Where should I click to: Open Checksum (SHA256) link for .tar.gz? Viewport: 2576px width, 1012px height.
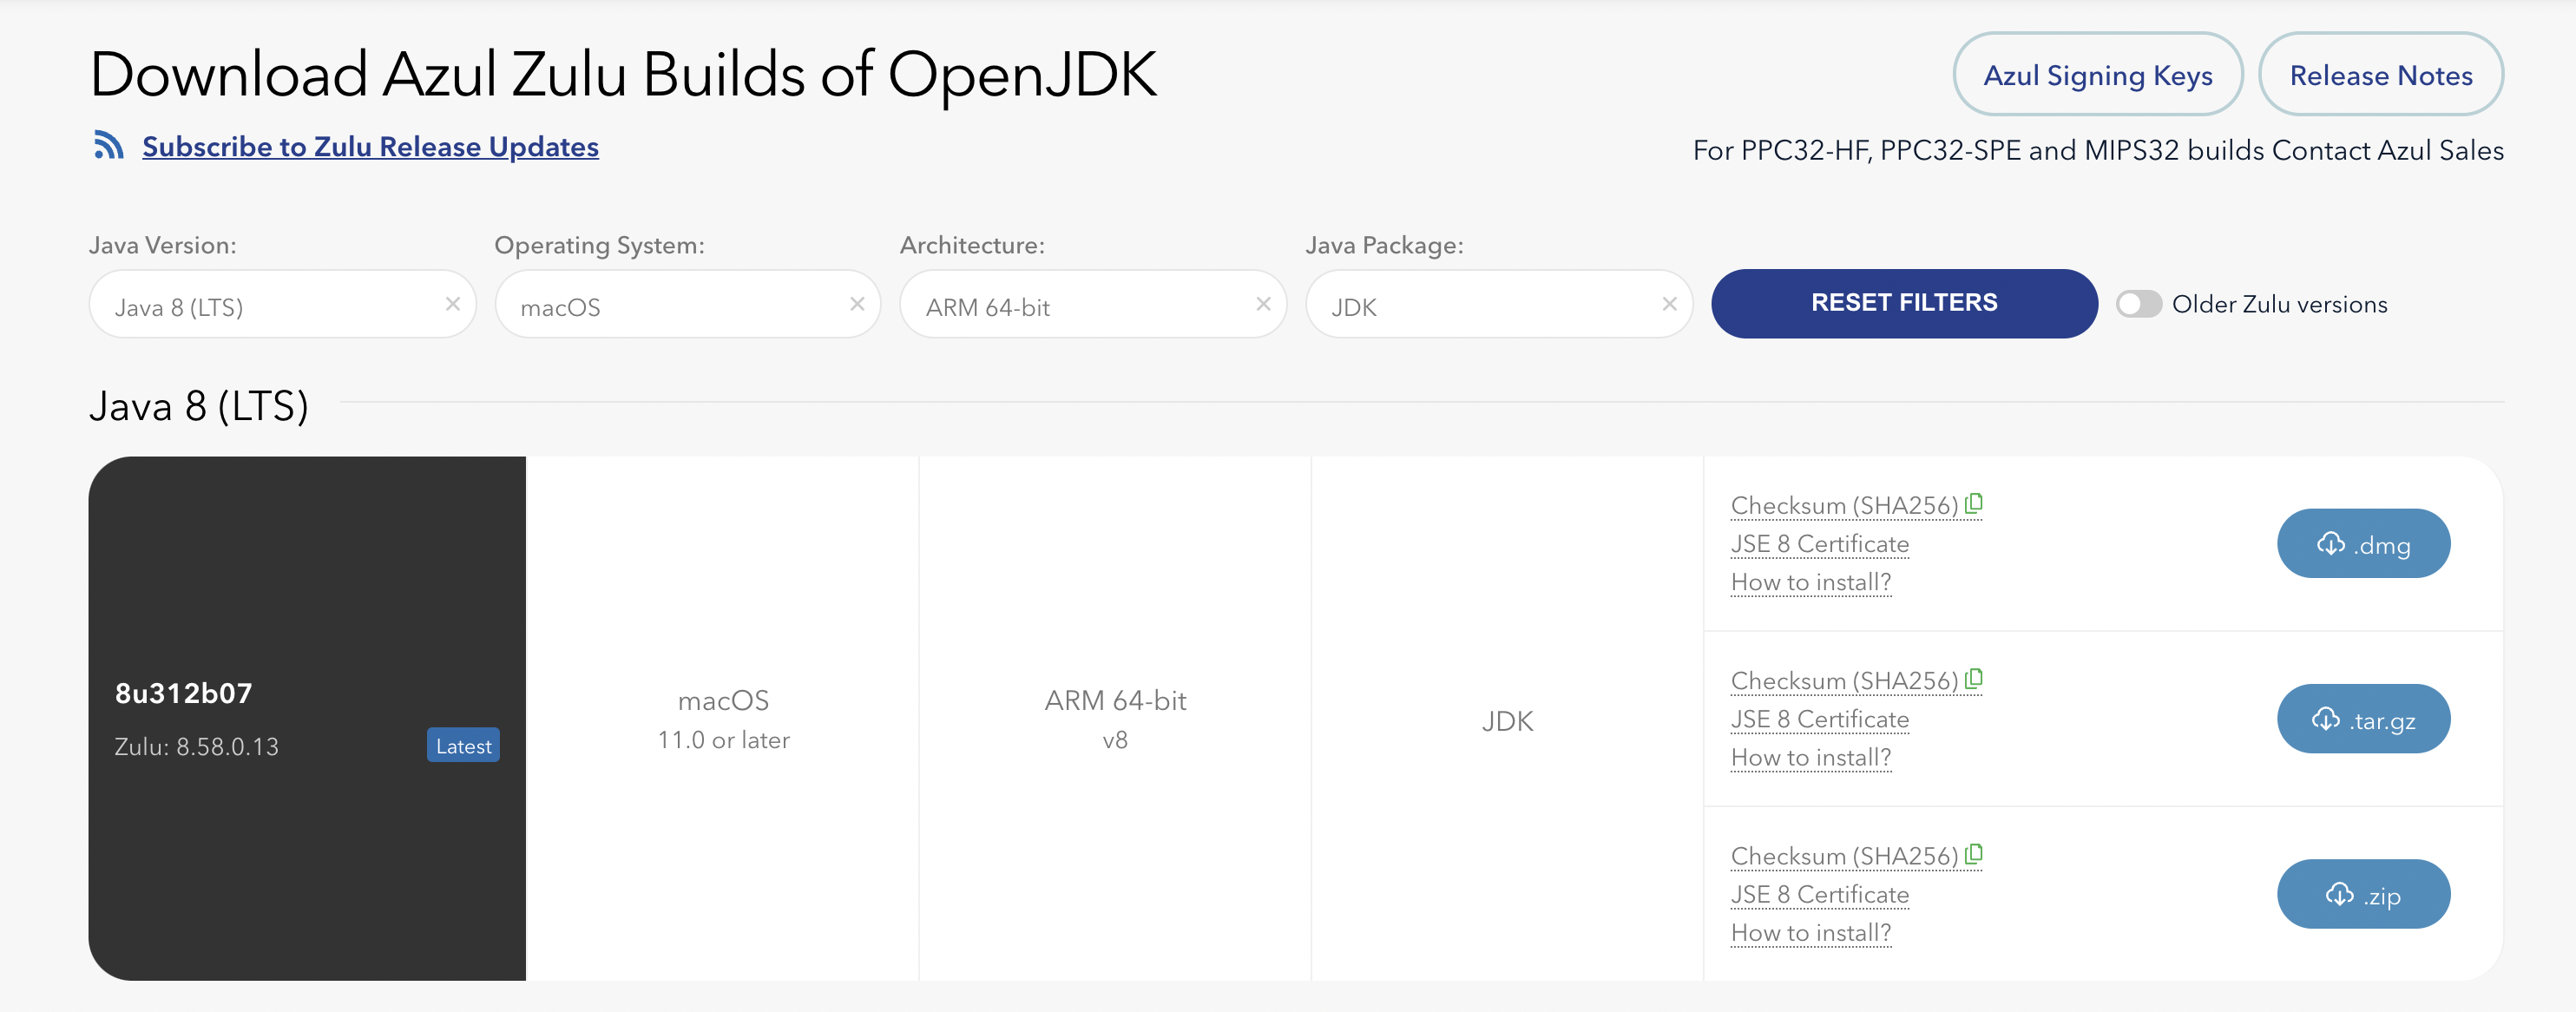[x=1844, y=681]
